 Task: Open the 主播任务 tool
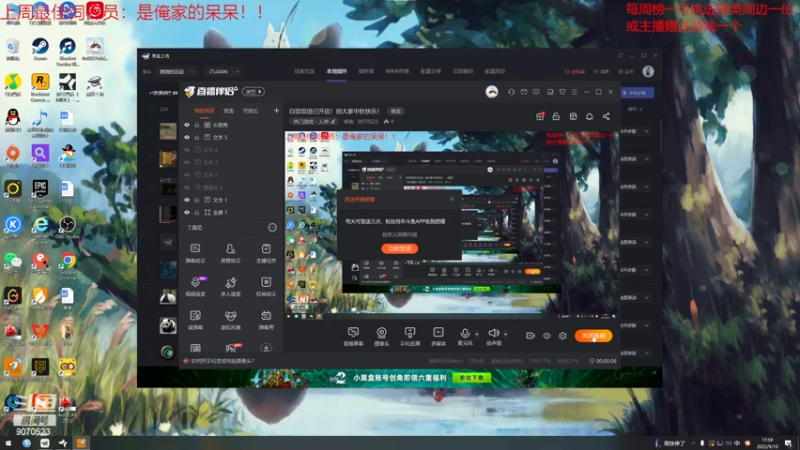[266, 253]
